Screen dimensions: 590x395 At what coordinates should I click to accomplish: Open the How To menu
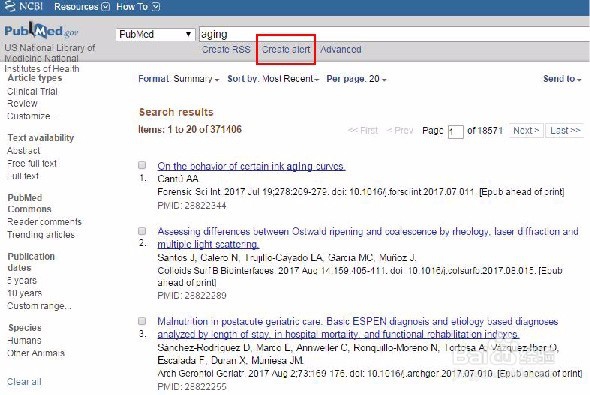click(138, 6)
